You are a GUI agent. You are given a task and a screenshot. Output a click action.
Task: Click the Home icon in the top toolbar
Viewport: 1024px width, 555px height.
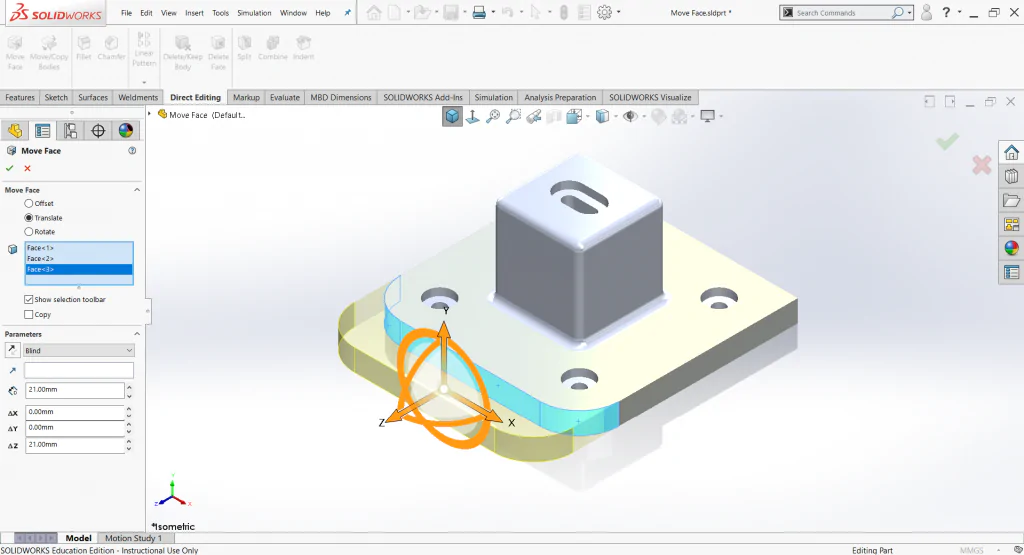click(374, 12)
